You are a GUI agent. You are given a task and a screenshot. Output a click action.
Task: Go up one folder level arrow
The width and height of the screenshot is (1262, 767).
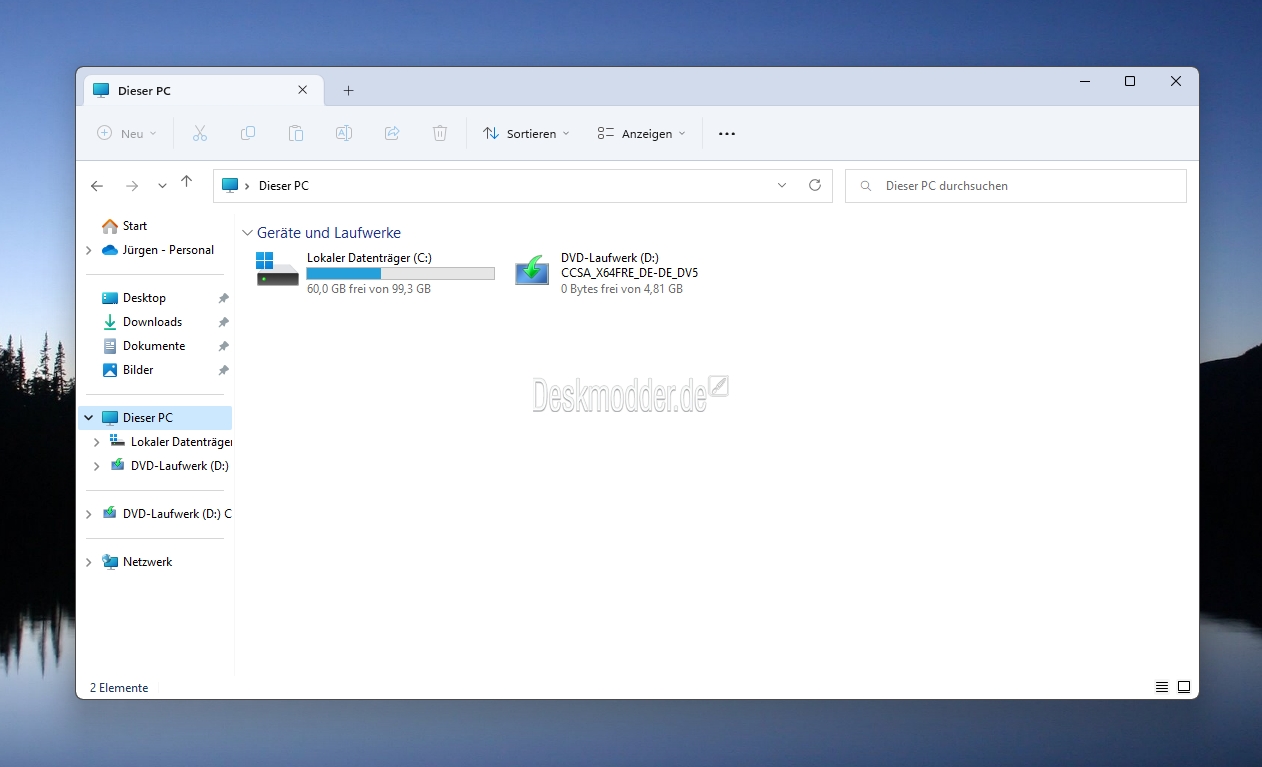[186, 182]
